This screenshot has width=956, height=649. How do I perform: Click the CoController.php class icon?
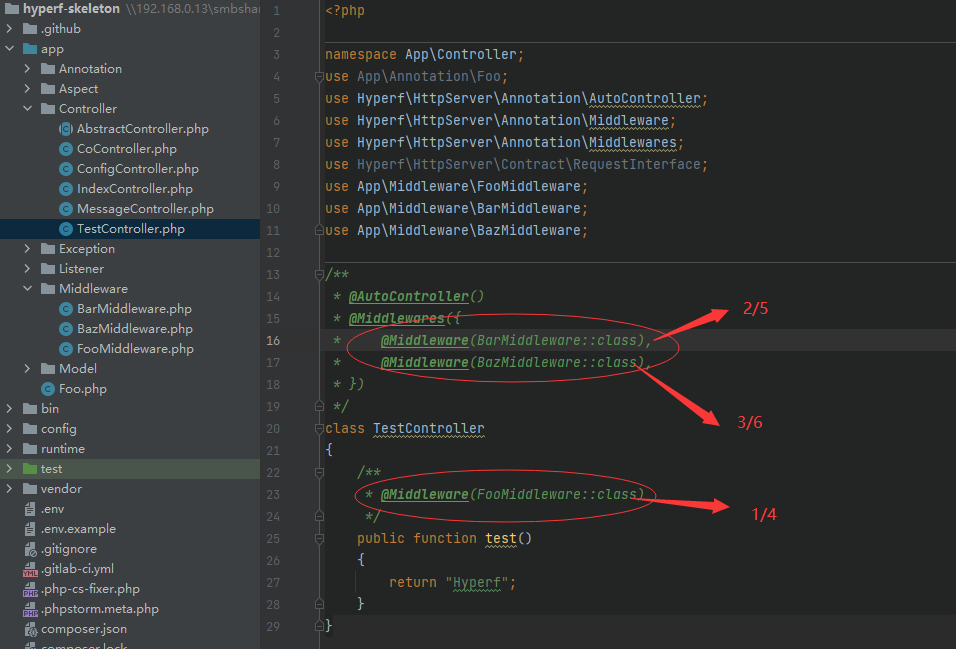pos(66,149)
